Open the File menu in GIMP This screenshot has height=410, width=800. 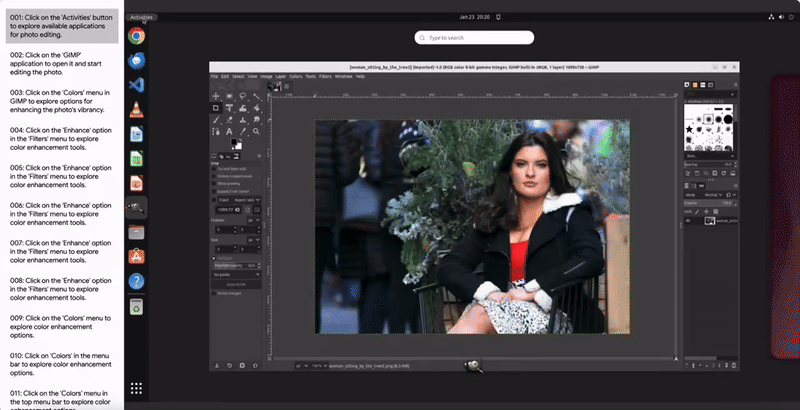(214, 76)
